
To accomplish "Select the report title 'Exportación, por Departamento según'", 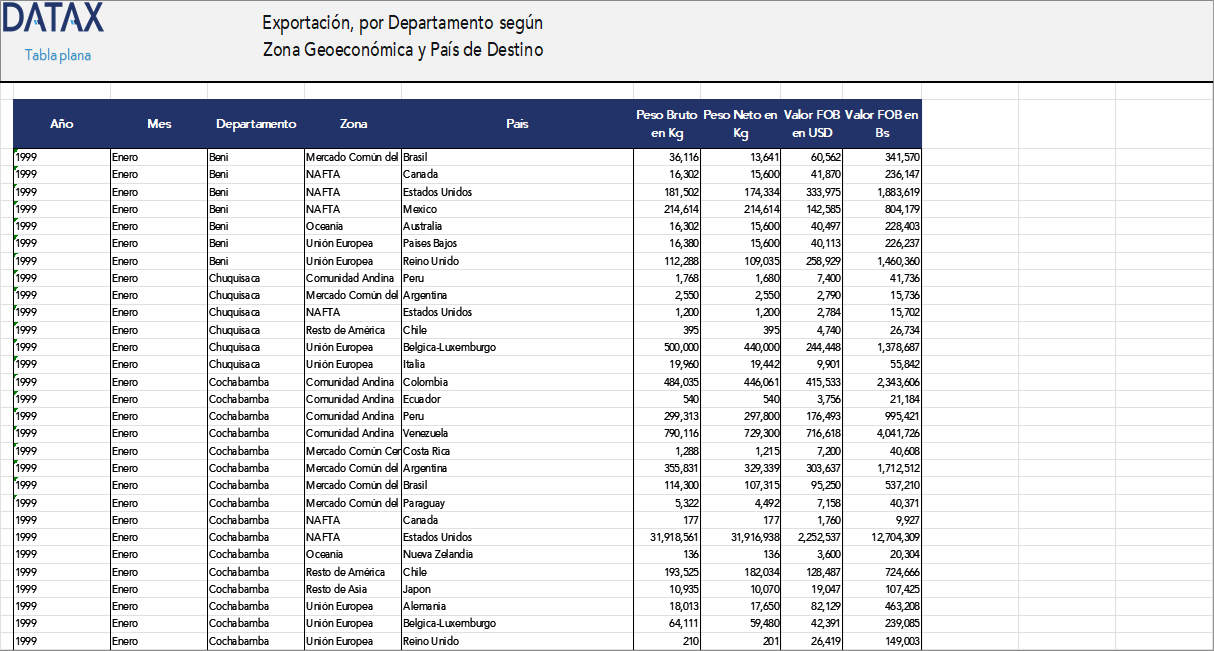I will pos(403,22).
